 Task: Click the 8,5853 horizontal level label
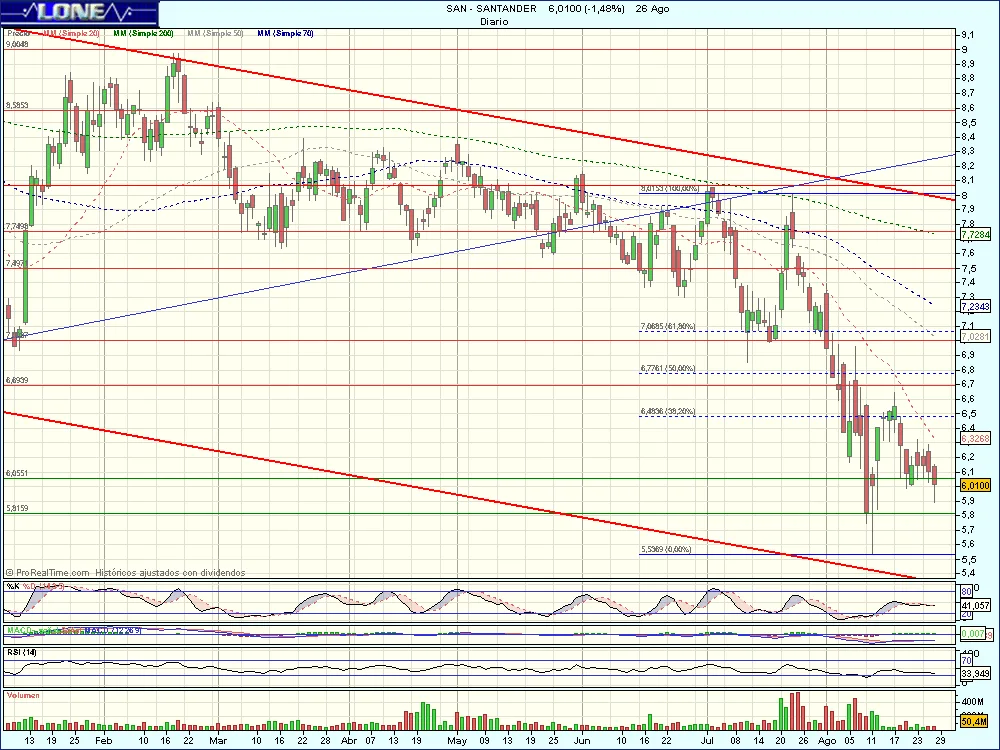17,105
